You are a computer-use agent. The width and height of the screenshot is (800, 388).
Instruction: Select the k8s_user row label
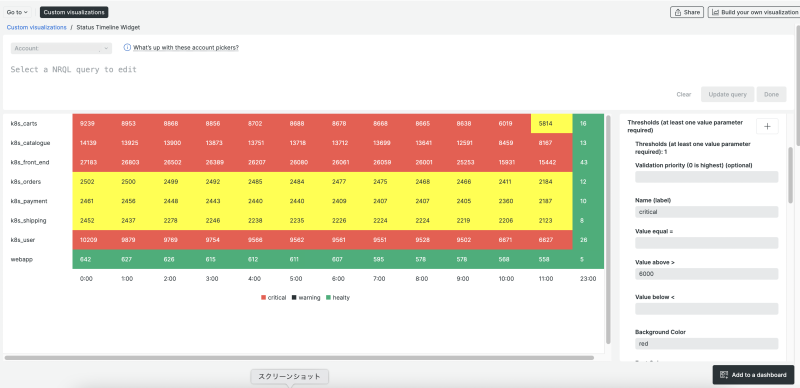(x=22, y=240)
